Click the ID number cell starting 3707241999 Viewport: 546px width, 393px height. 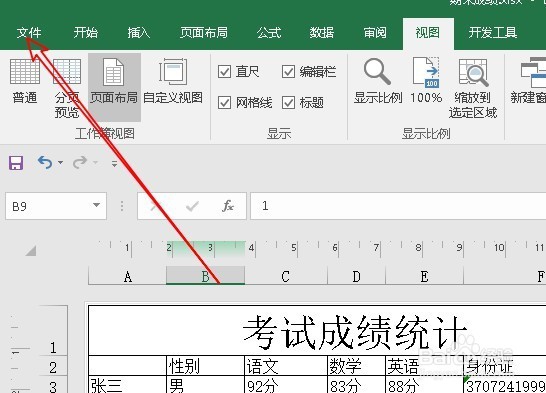pyautogui.click(x=505, y=385)
